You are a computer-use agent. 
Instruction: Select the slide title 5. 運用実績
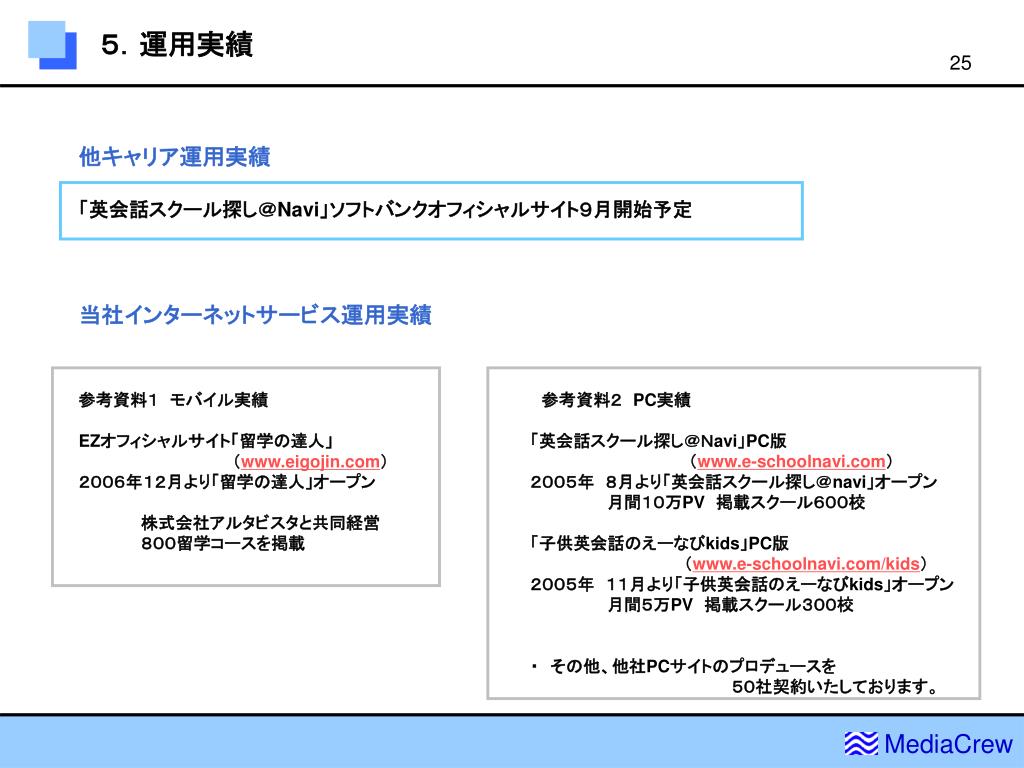click(x=177, y=45)
